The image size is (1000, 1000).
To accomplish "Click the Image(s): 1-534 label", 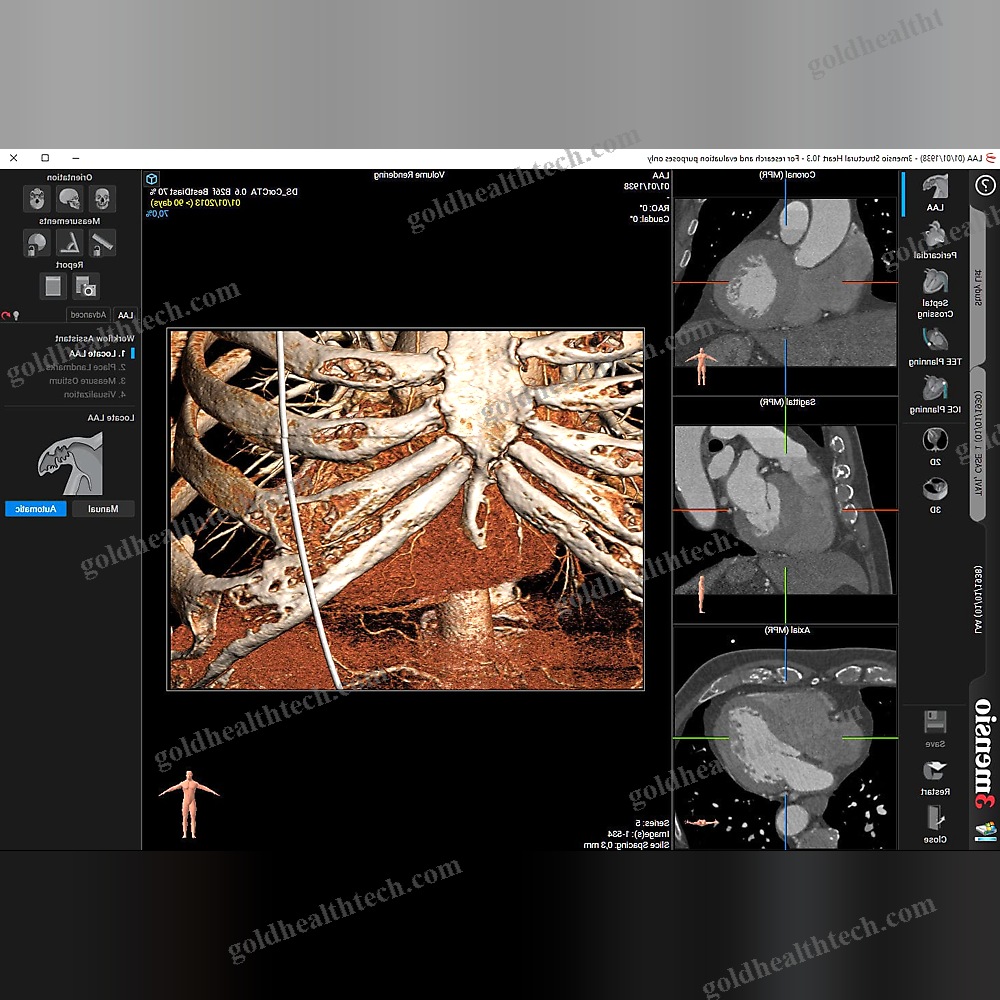I will [x=638, y=834].
